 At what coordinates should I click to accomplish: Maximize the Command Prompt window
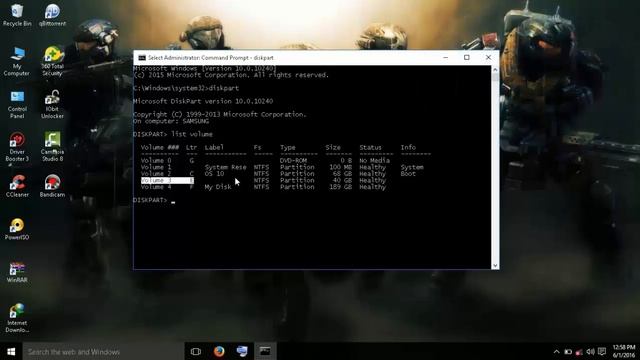tap(467, 58)
